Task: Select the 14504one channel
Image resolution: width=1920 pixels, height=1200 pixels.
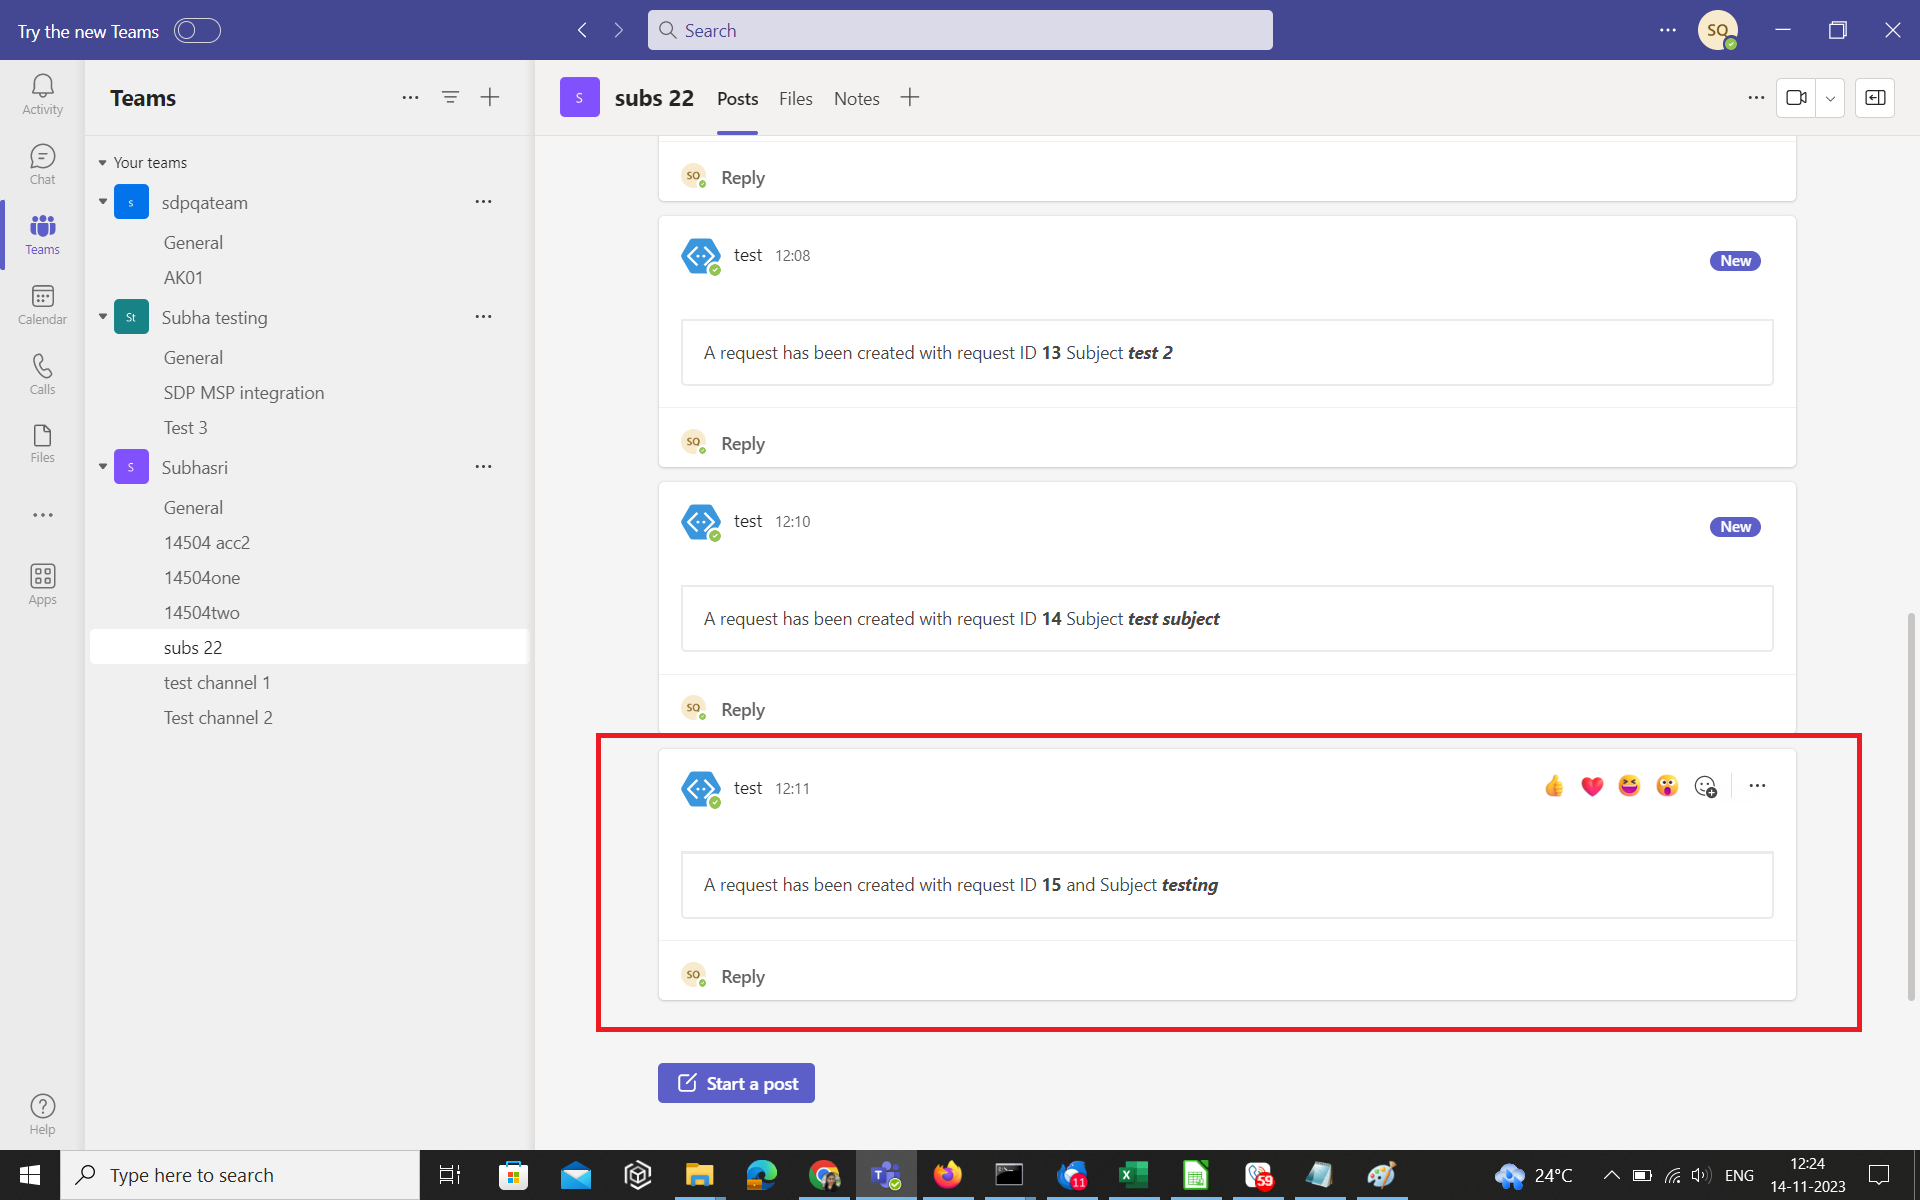Action: point(202,577)
